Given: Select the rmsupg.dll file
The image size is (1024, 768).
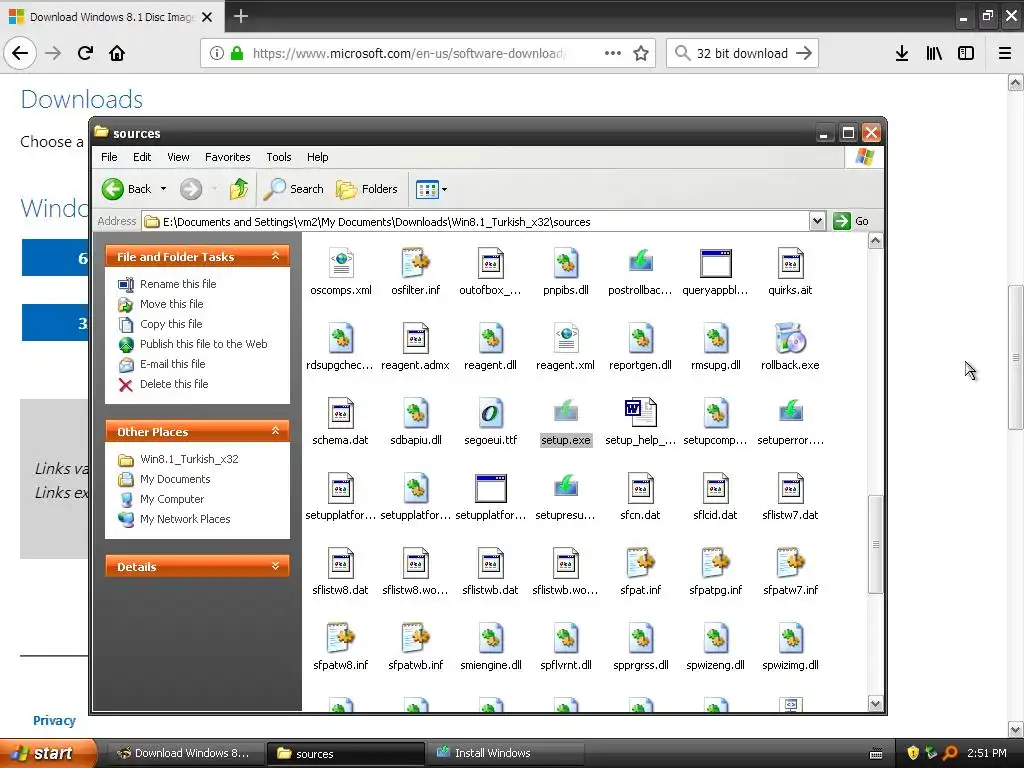Looking at the screenshot, I should pyautogui.click(x=716, y=347).
